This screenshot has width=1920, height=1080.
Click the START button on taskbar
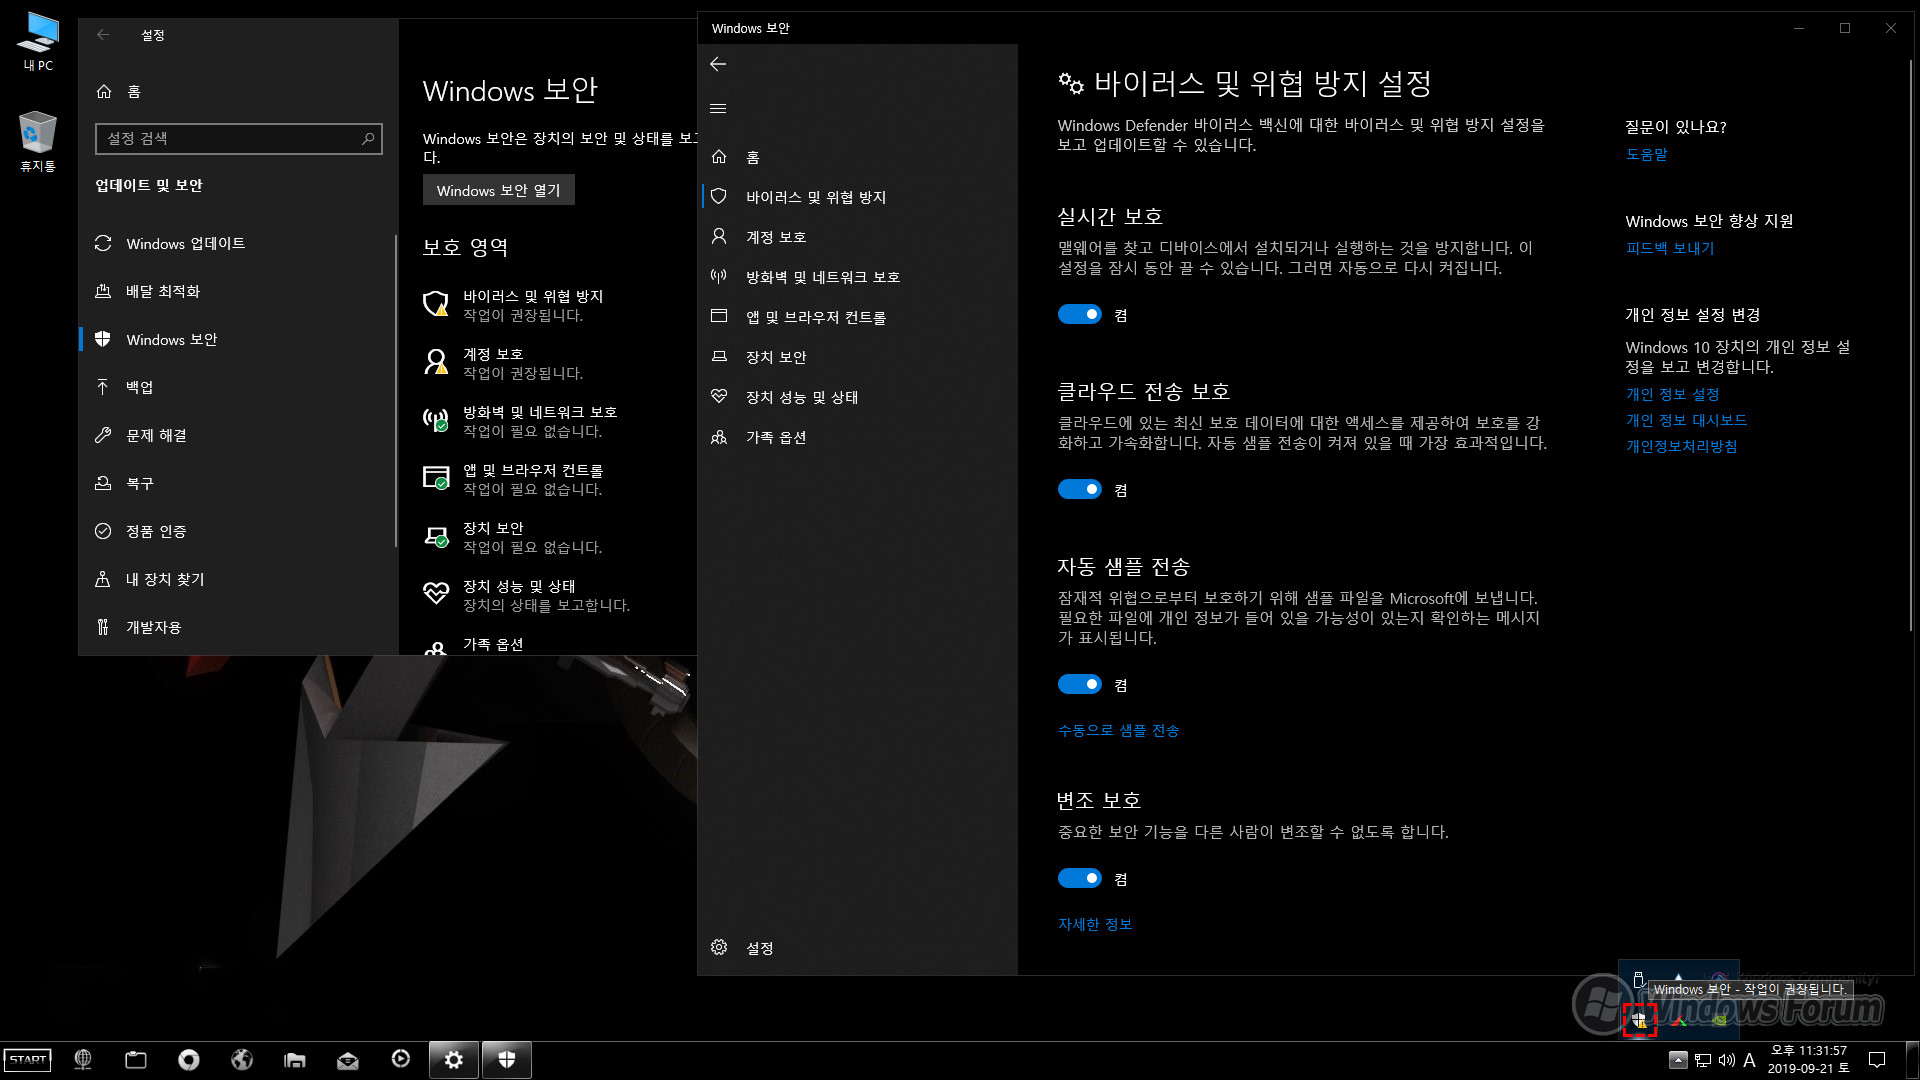coord(27,1060)
